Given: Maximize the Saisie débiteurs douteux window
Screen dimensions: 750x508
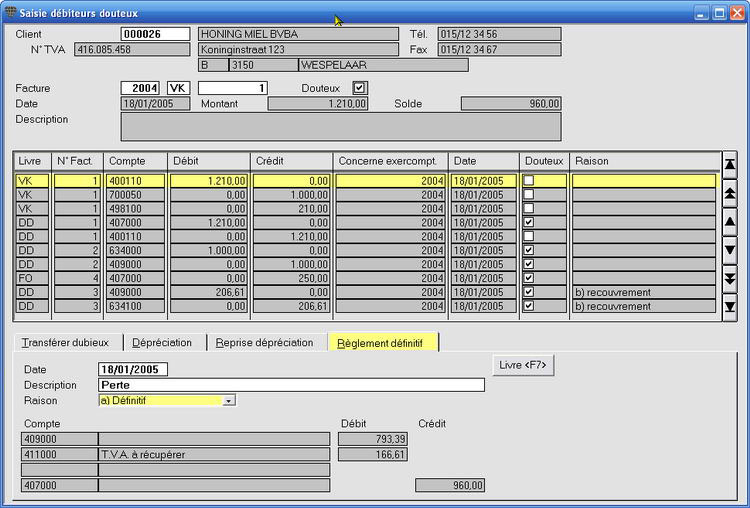Looking at the screenshot, I should [719, 12].
